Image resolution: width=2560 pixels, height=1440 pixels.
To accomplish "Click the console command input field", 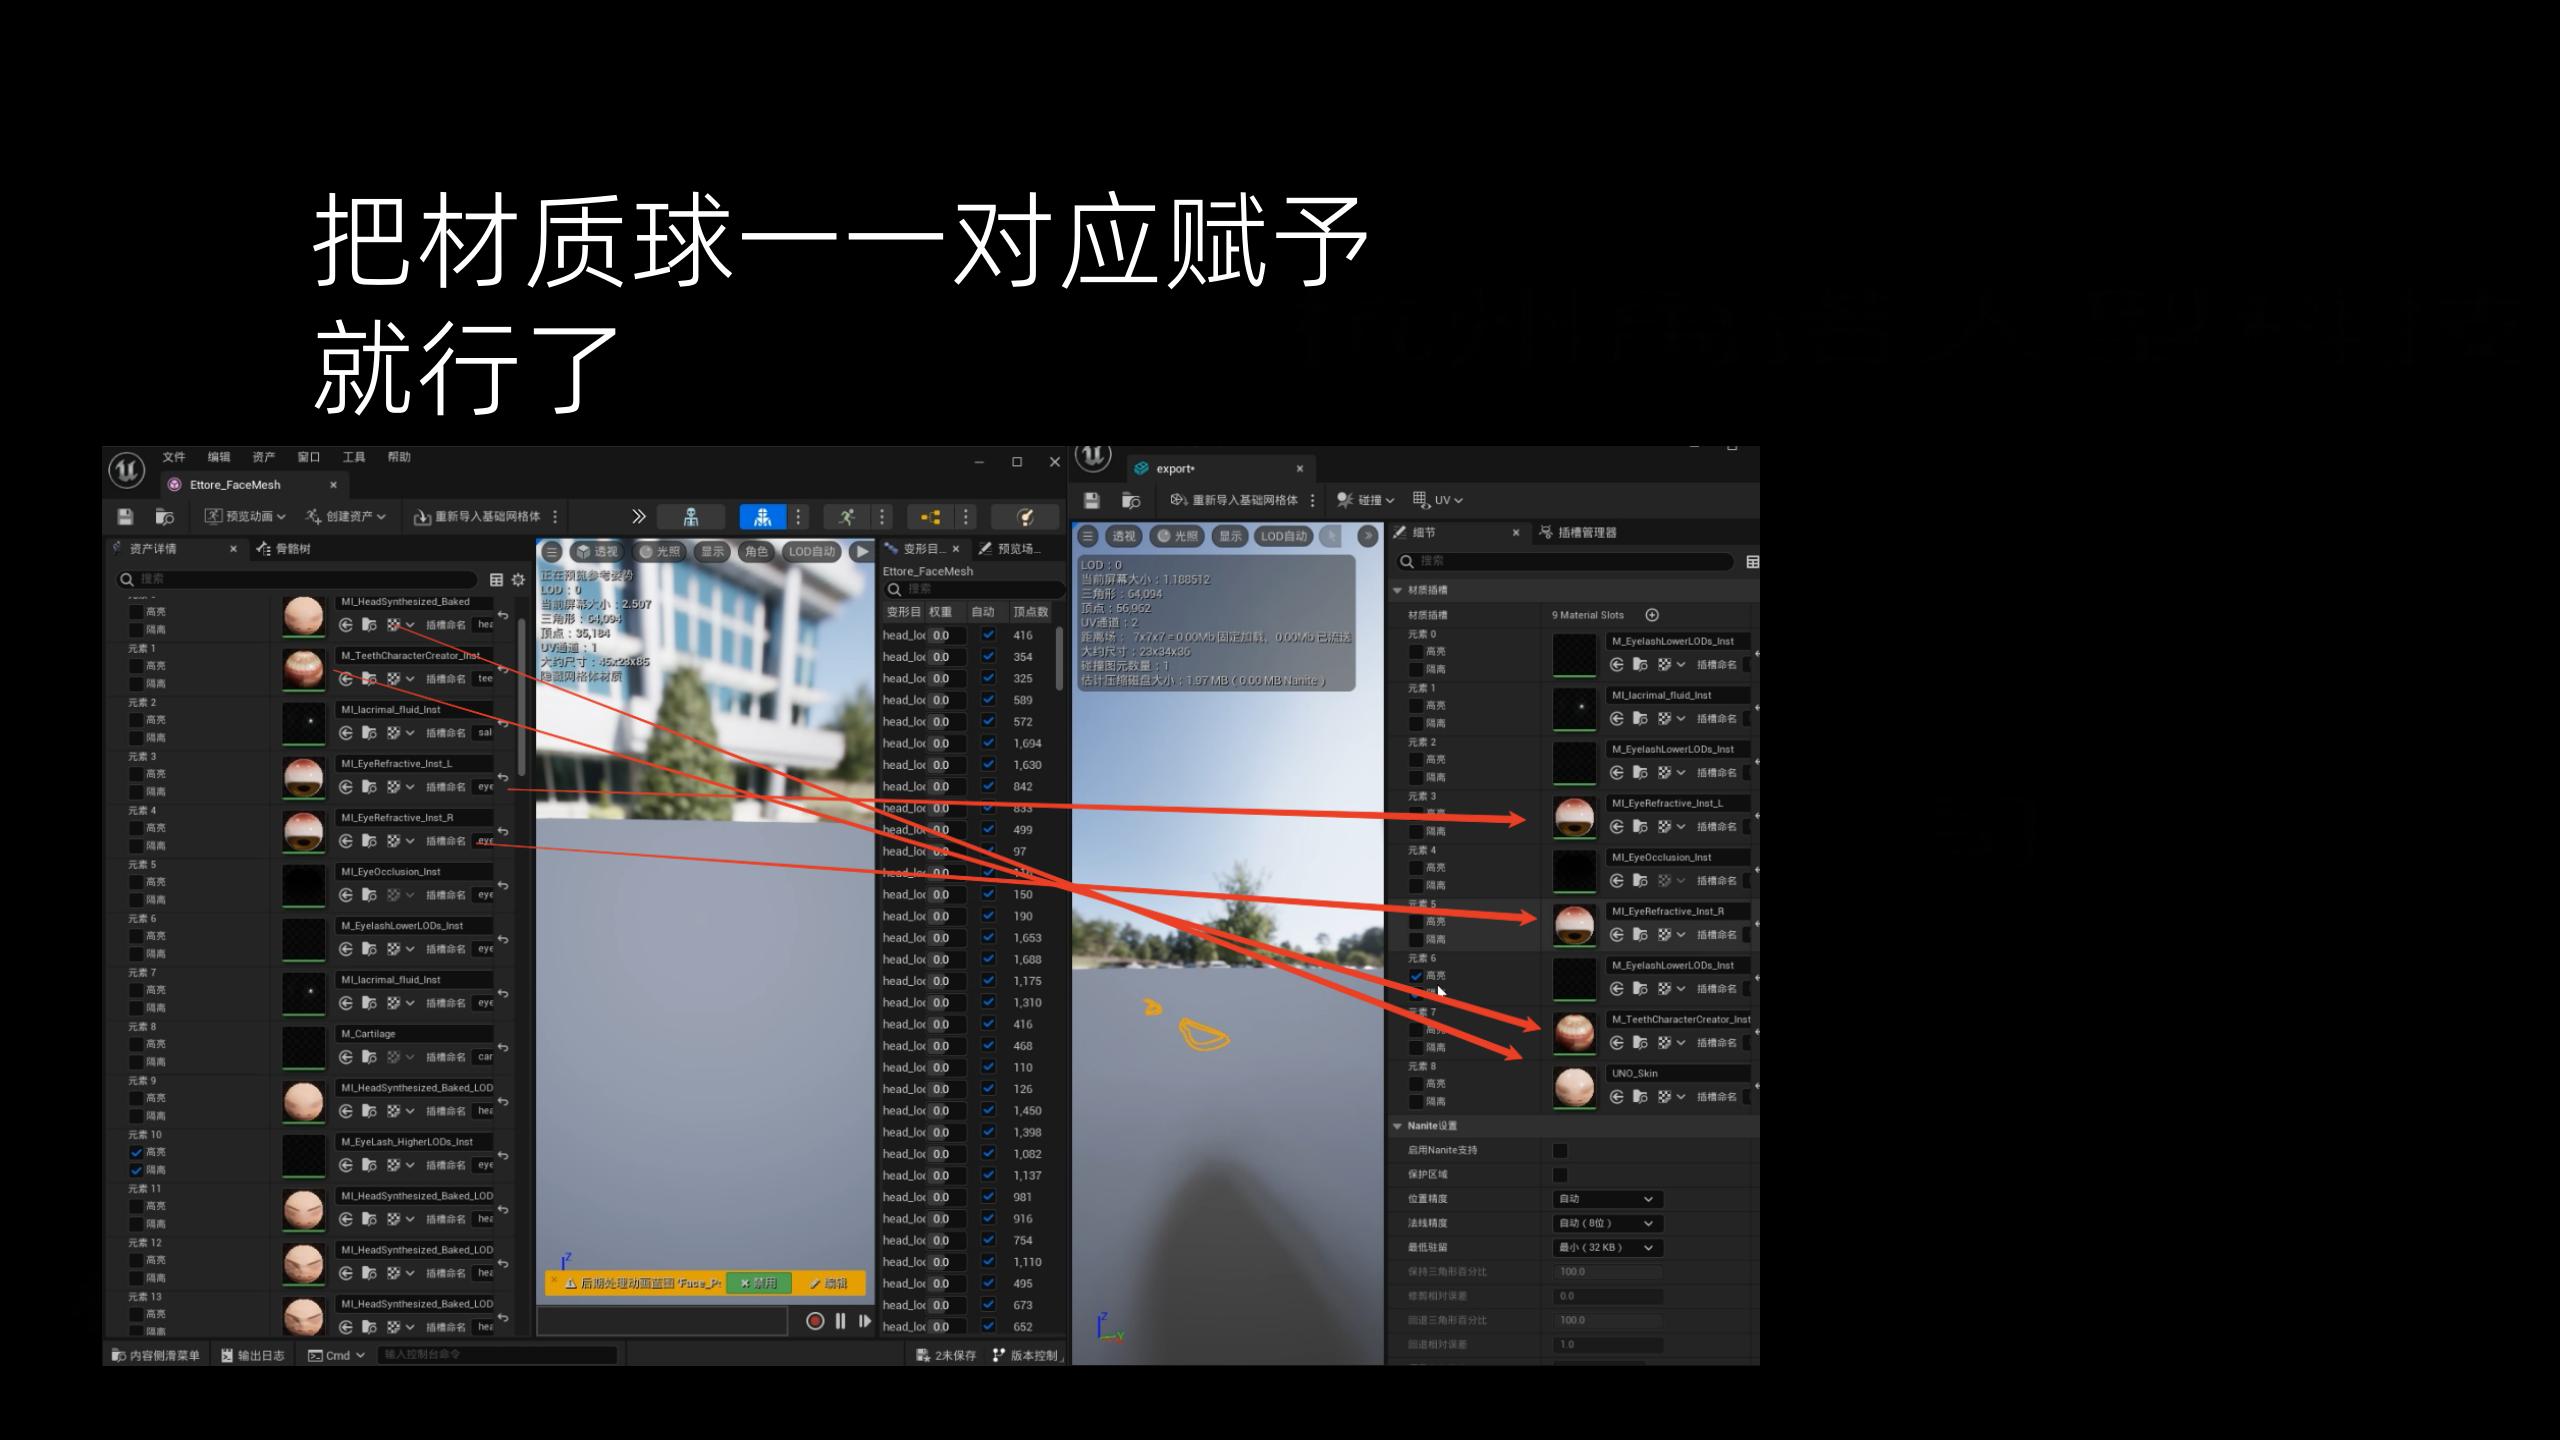I will coord(499,1355).
